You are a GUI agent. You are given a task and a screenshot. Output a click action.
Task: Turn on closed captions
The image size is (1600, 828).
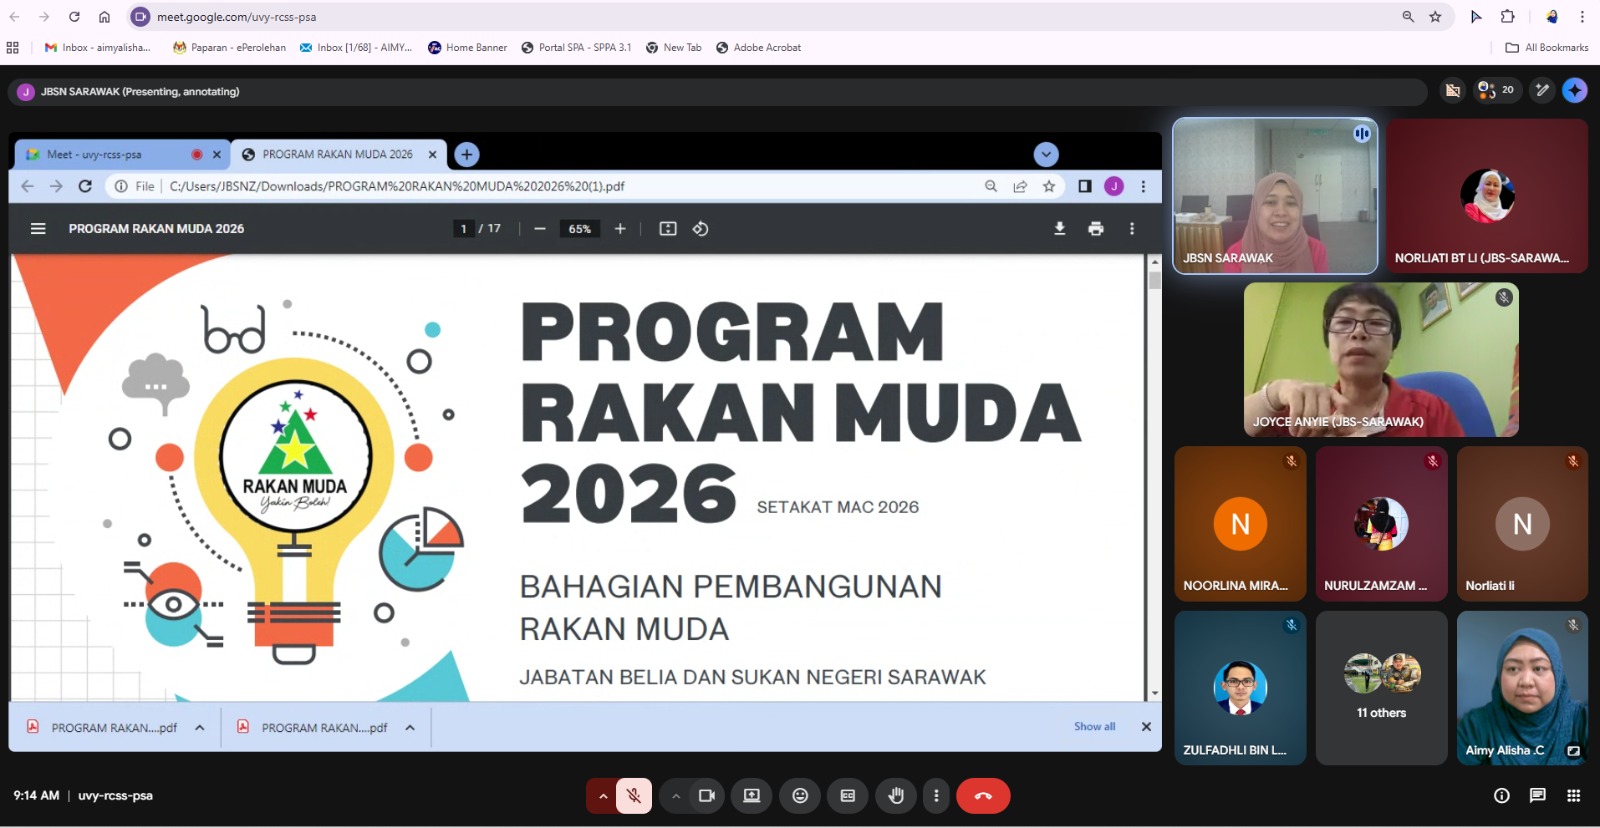point(848,796)
